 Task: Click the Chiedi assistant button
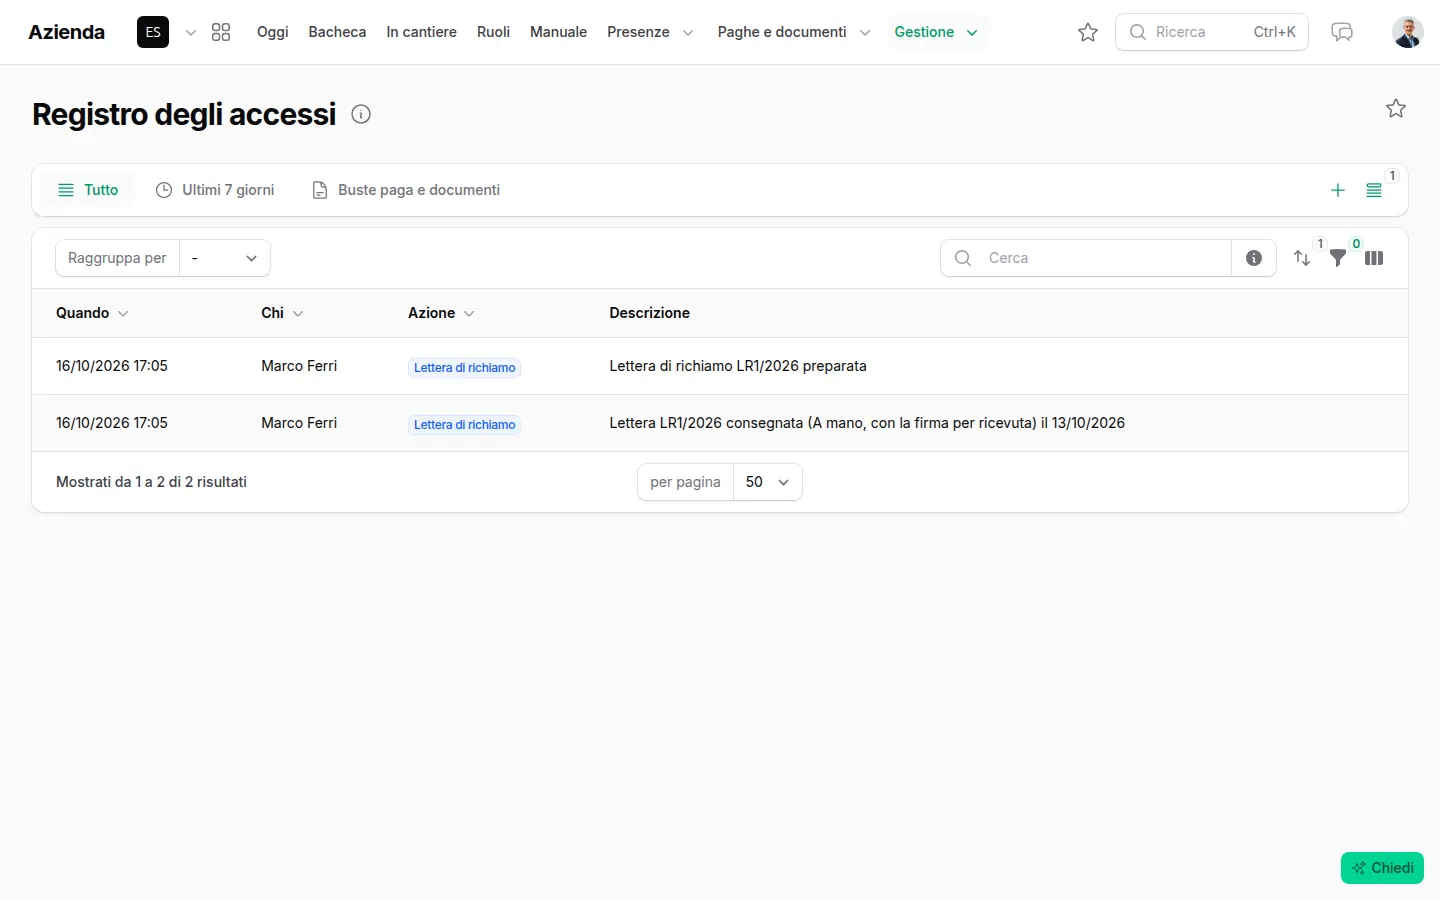1382,868
